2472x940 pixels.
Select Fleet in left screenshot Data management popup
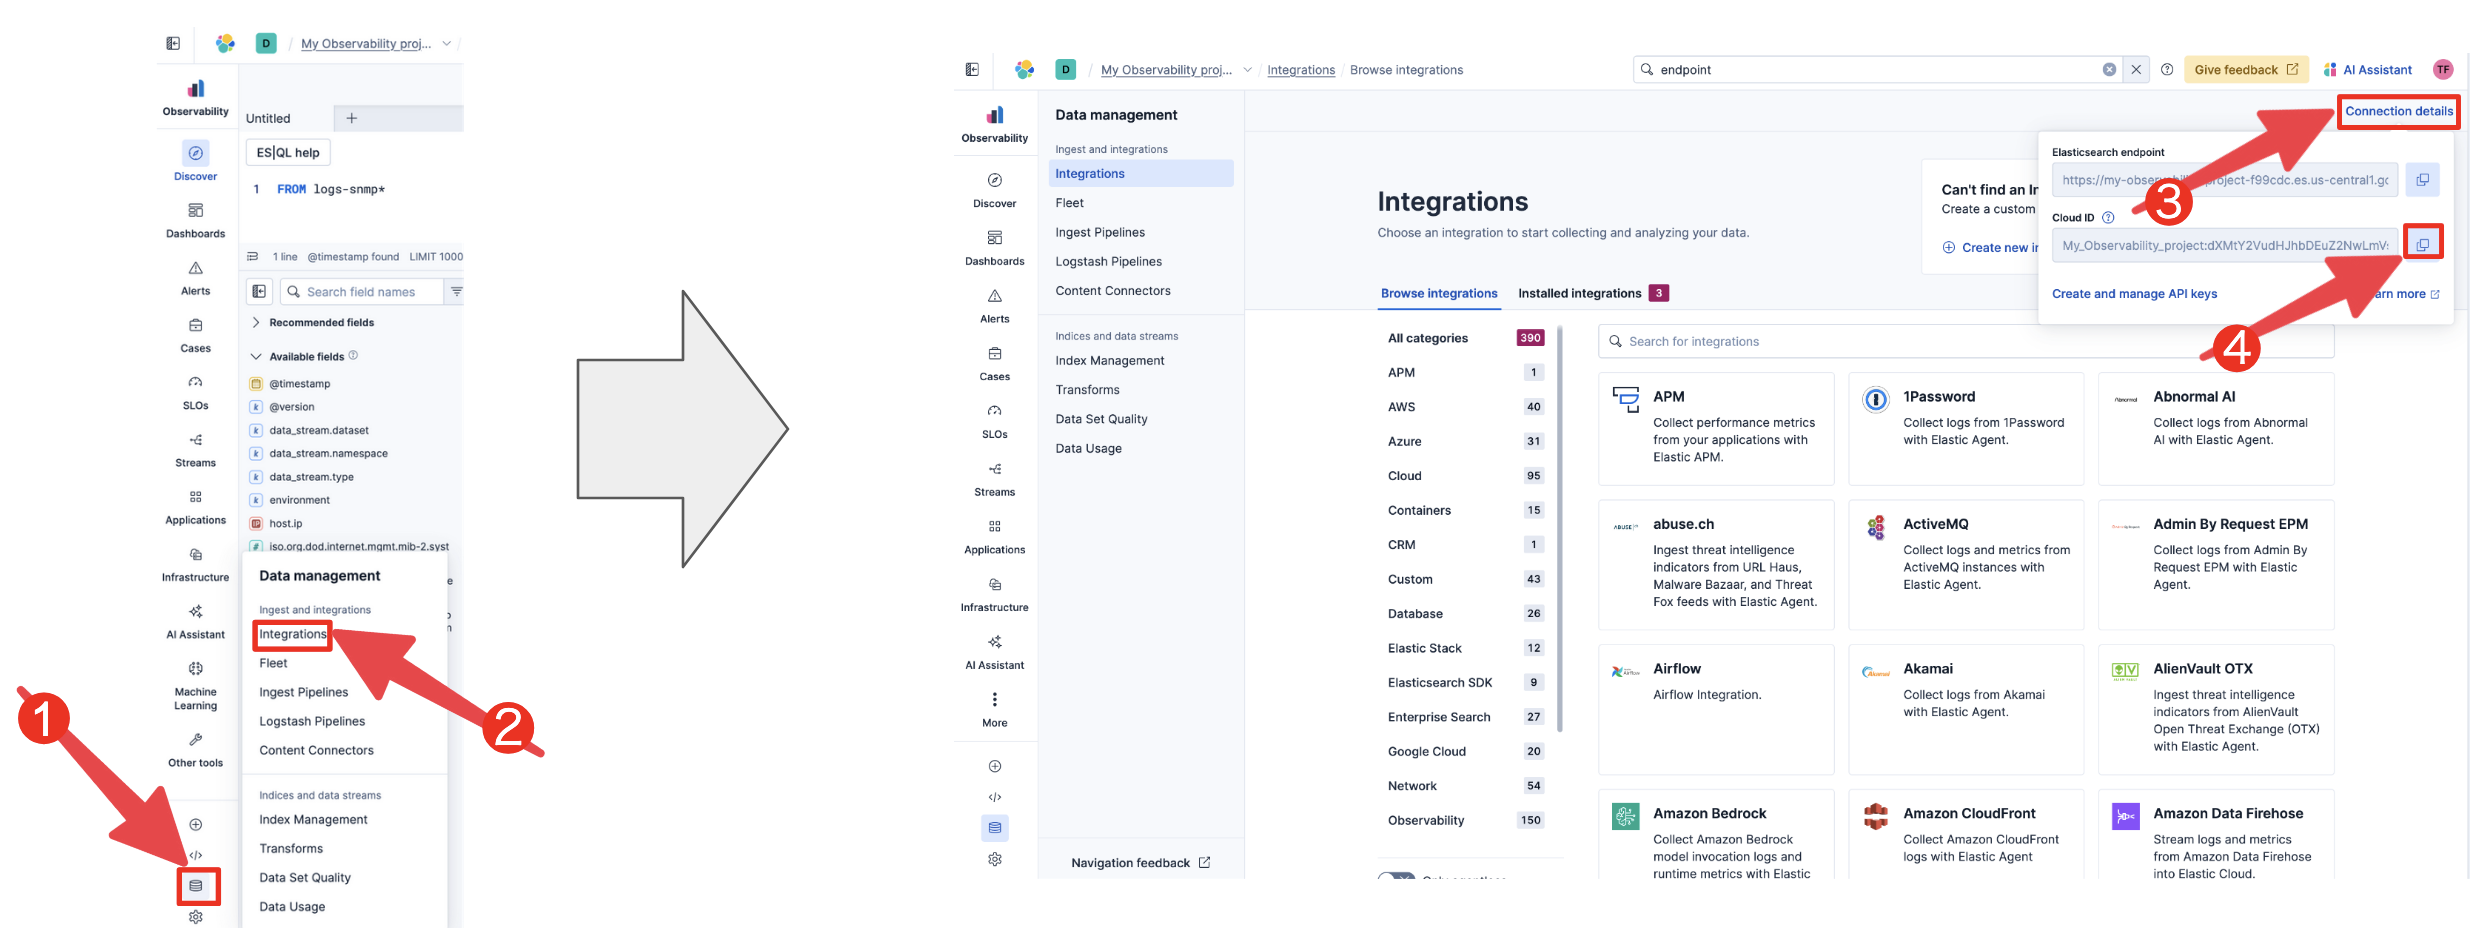click(273, 663)
